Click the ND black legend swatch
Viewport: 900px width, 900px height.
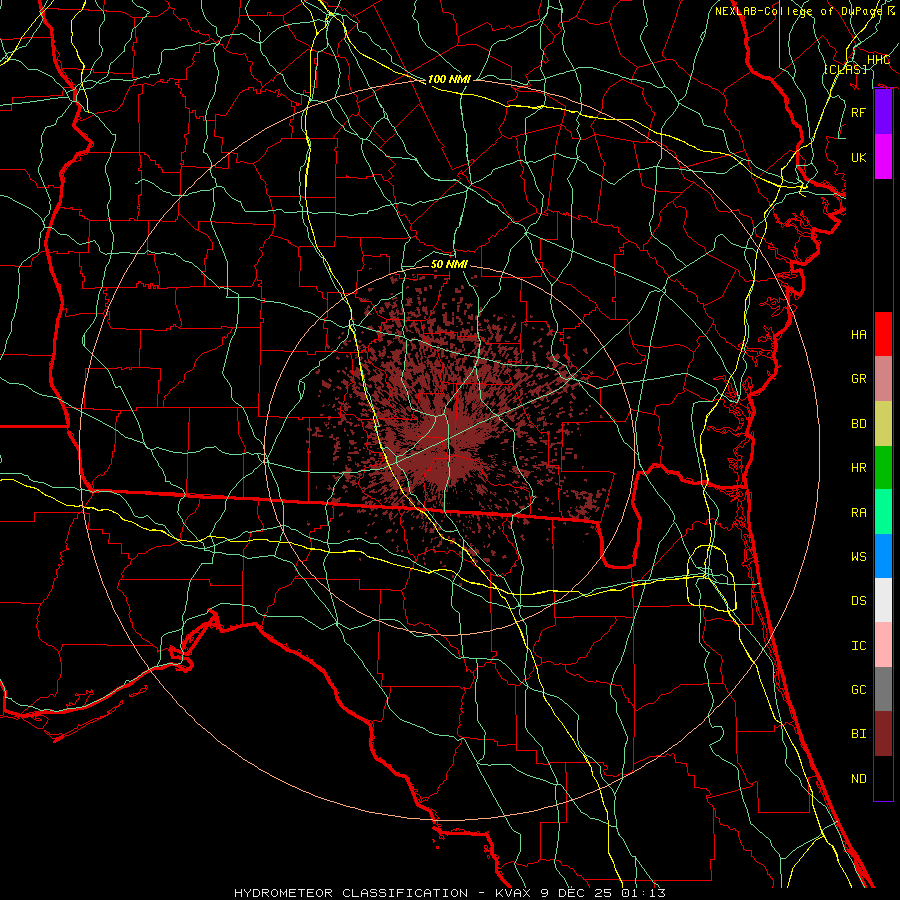[x=883, y=778]
